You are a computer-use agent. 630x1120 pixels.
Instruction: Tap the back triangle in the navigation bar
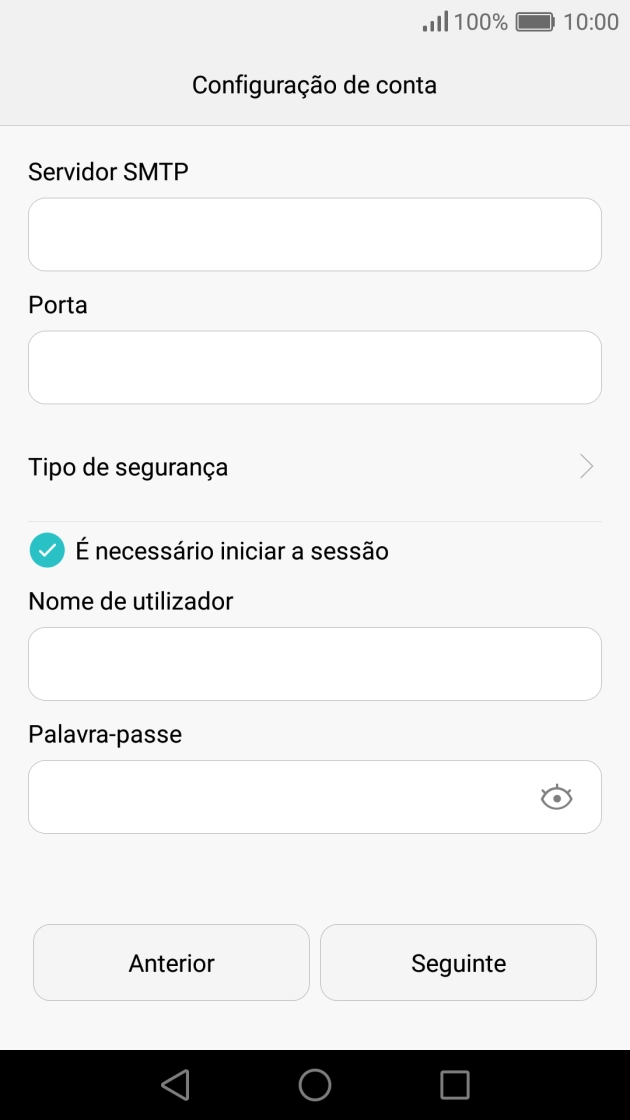click(x=173, y=1083)
